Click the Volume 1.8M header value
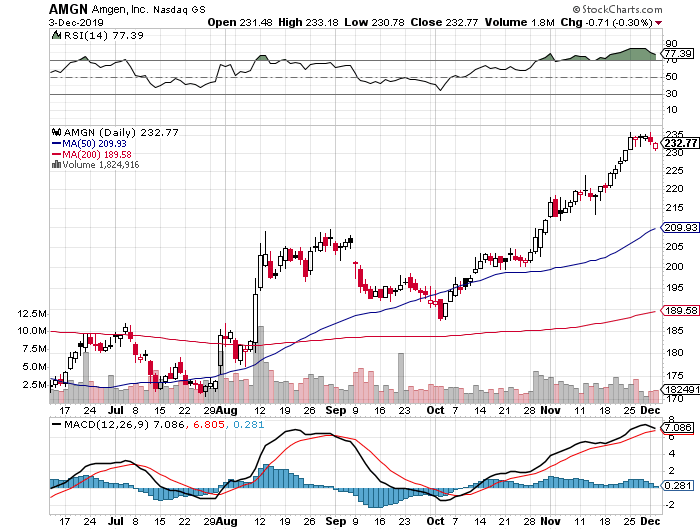 click(520, 22)
